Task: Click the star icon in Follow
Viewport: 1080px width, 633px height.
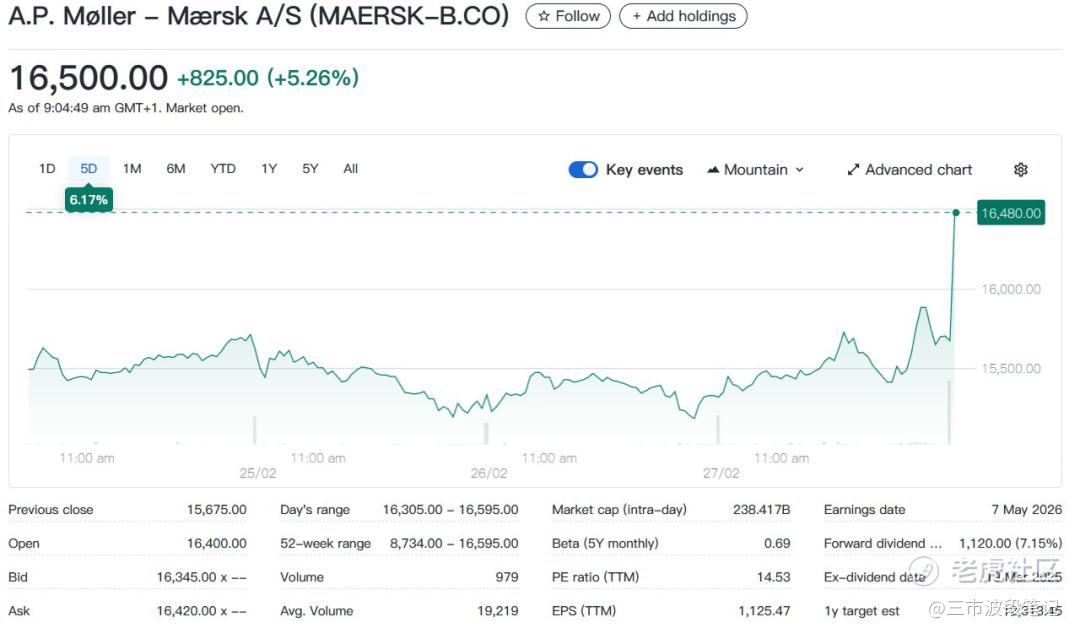Action: (x=544, y=16)
